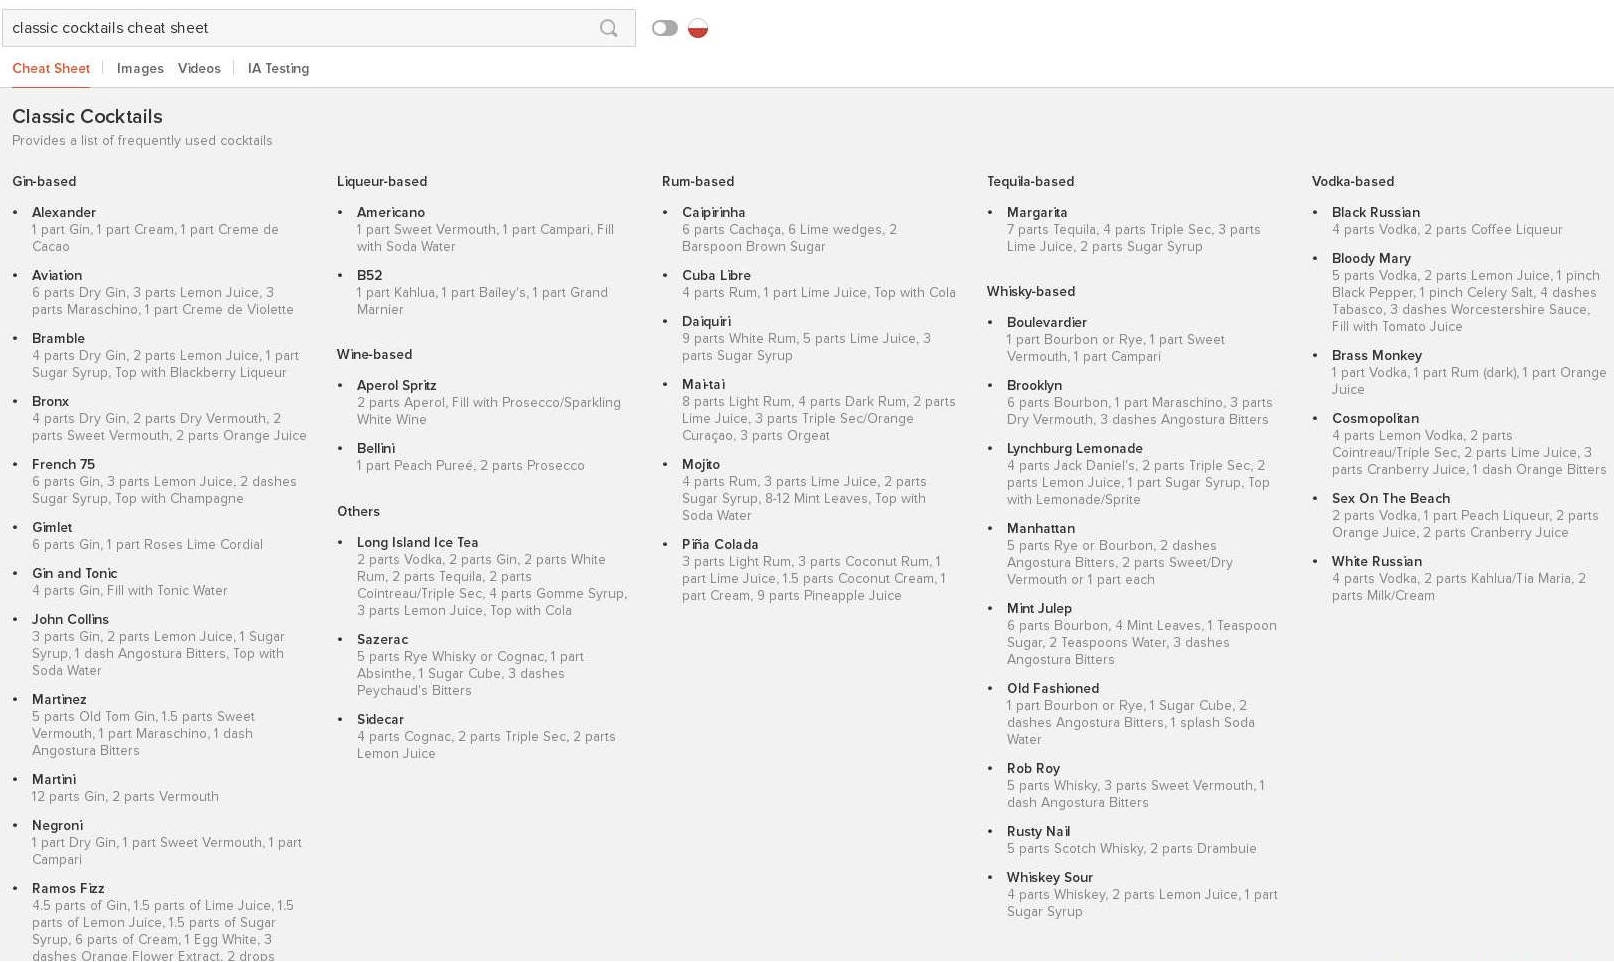Toggle the region switch beside the search box

[x=664, y=28]
